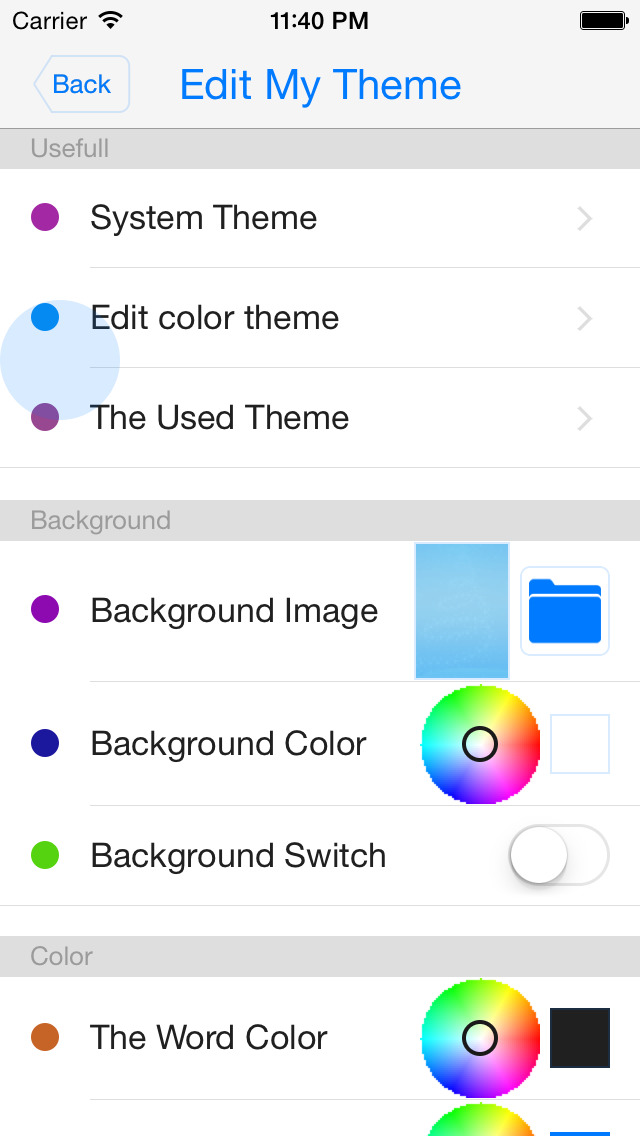Select the Edit color theme row label
The height and width of the screenshot is (1136, 640).
coord(215,318)
